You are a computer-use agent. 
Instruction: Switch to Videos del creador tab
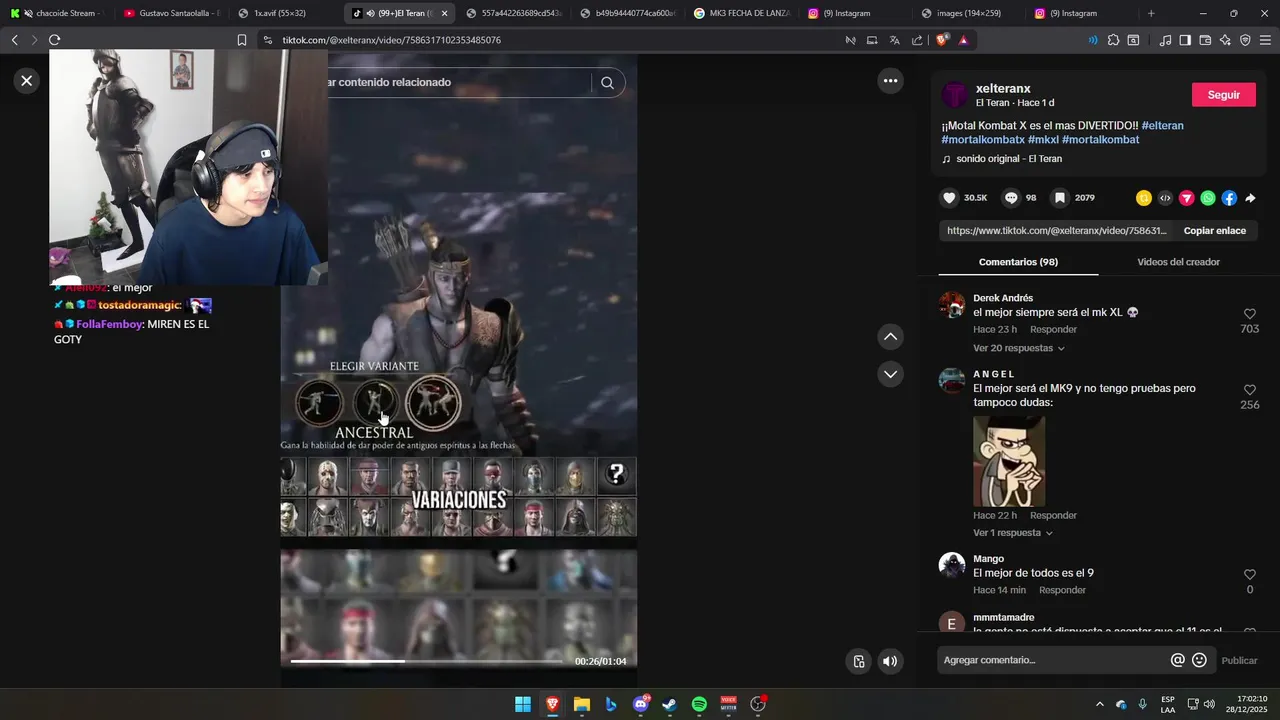click(x=1178, y=262)
